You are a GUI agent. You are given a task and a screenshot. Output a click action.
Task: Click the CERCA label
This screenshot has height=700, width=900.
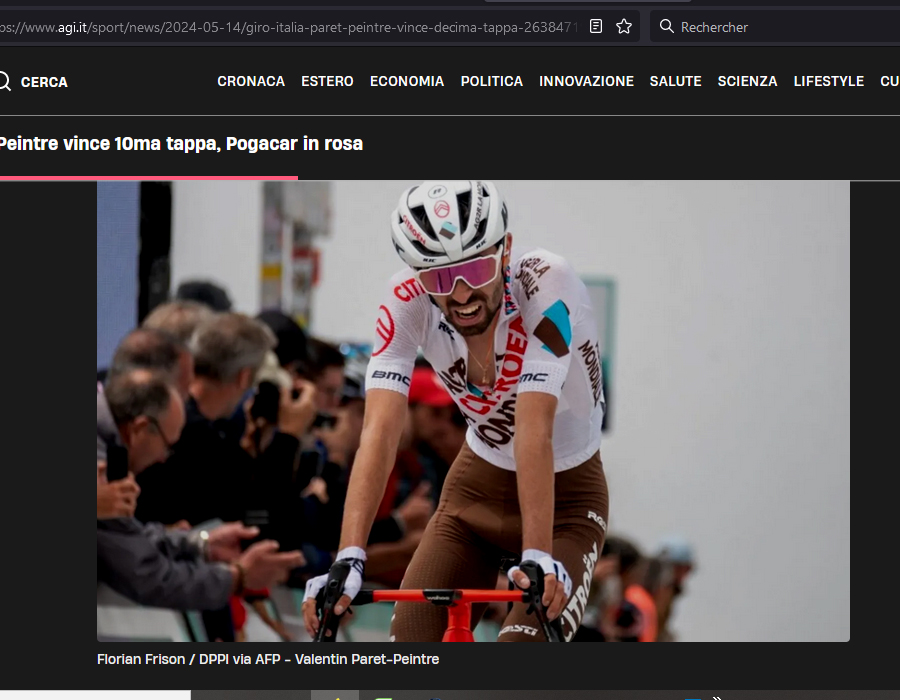[x=44, y=82]
